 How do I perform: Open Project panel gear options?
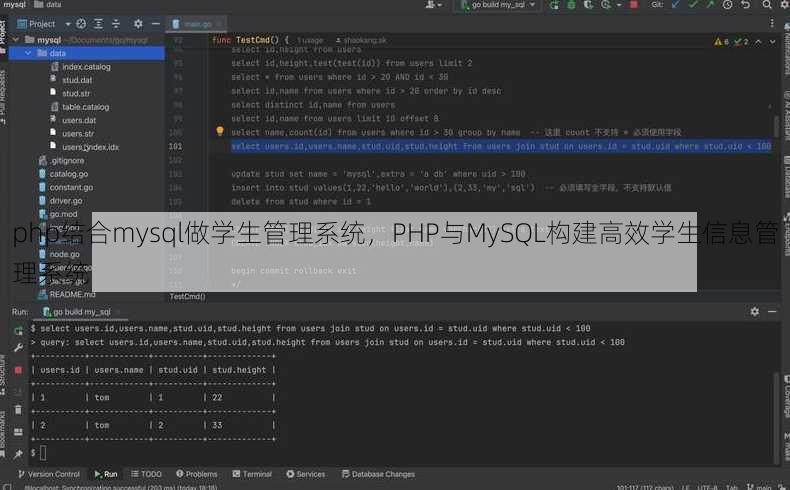coord(138,24)
